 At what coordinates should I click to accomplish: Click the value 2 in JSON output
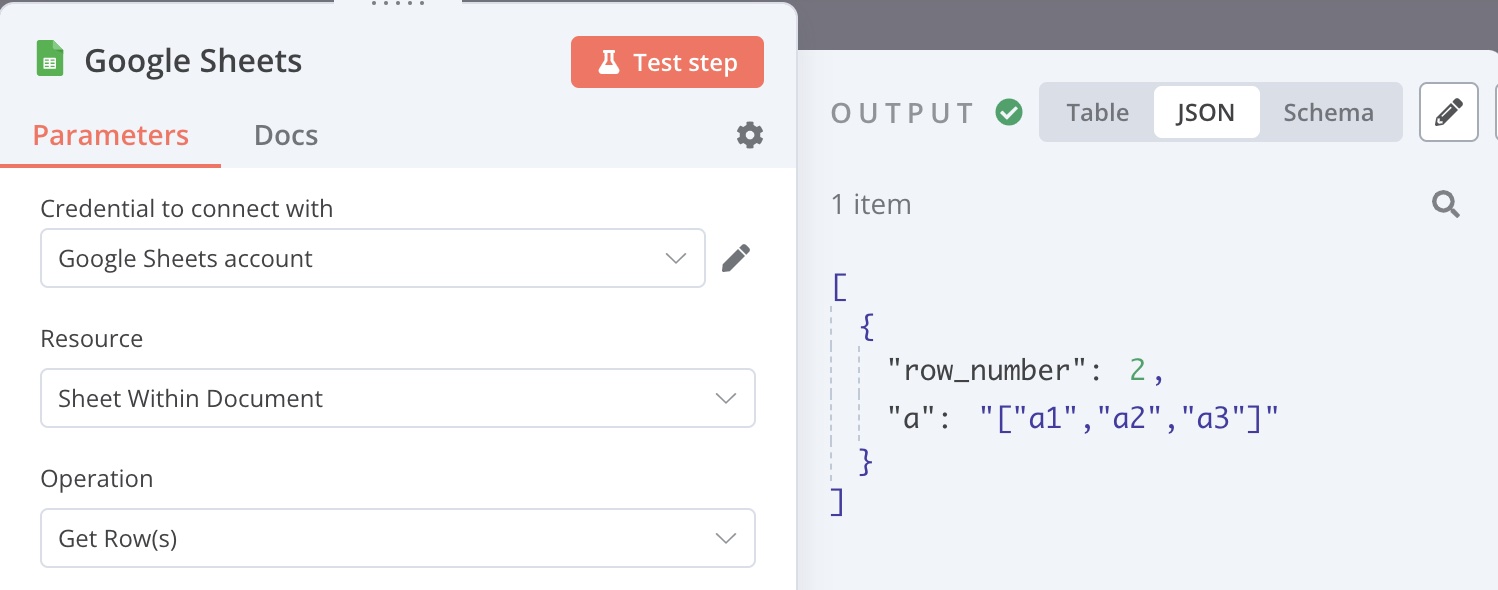tap(1137, 371)
